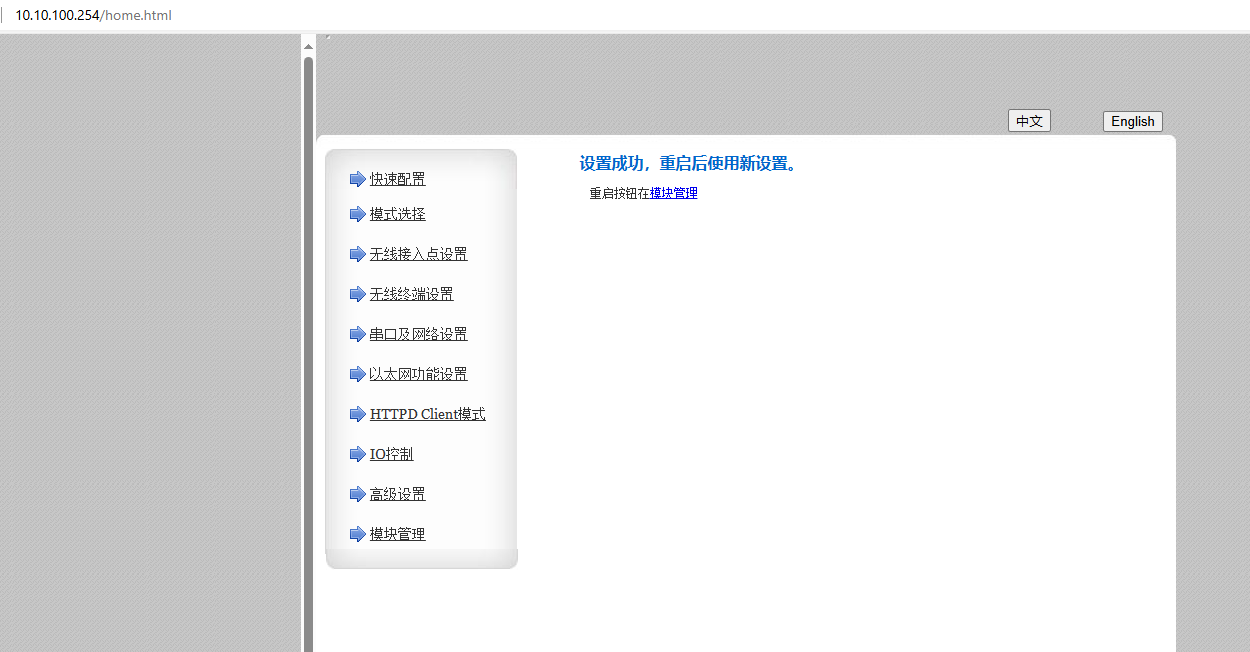This screenshot has width=1250, height=652.
Task: Click the arrow icon next to IO控制
Action: [357, 454]
